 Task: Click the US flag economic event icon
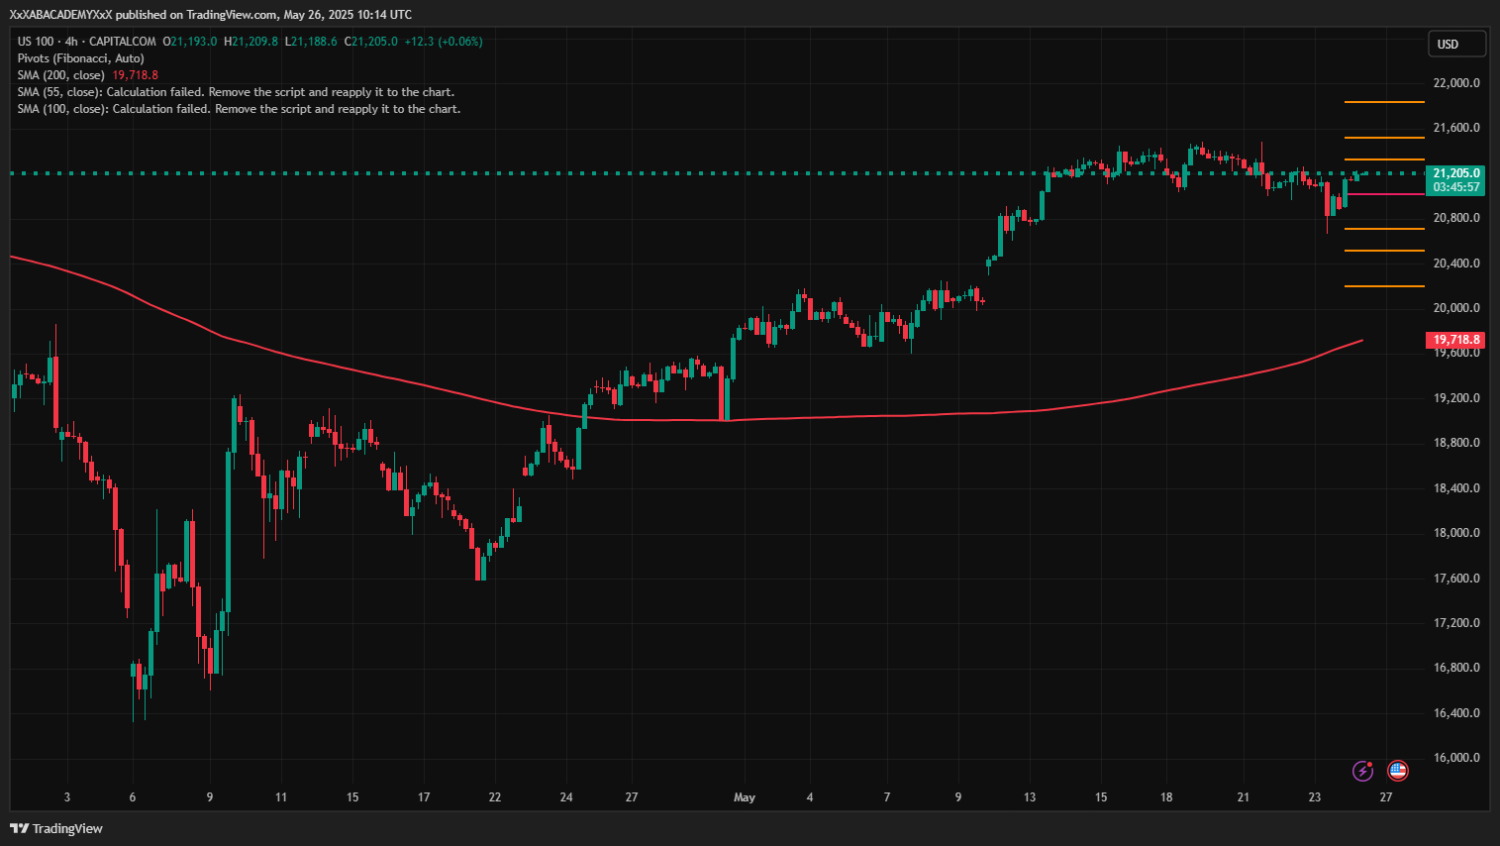click(1398, 771)
